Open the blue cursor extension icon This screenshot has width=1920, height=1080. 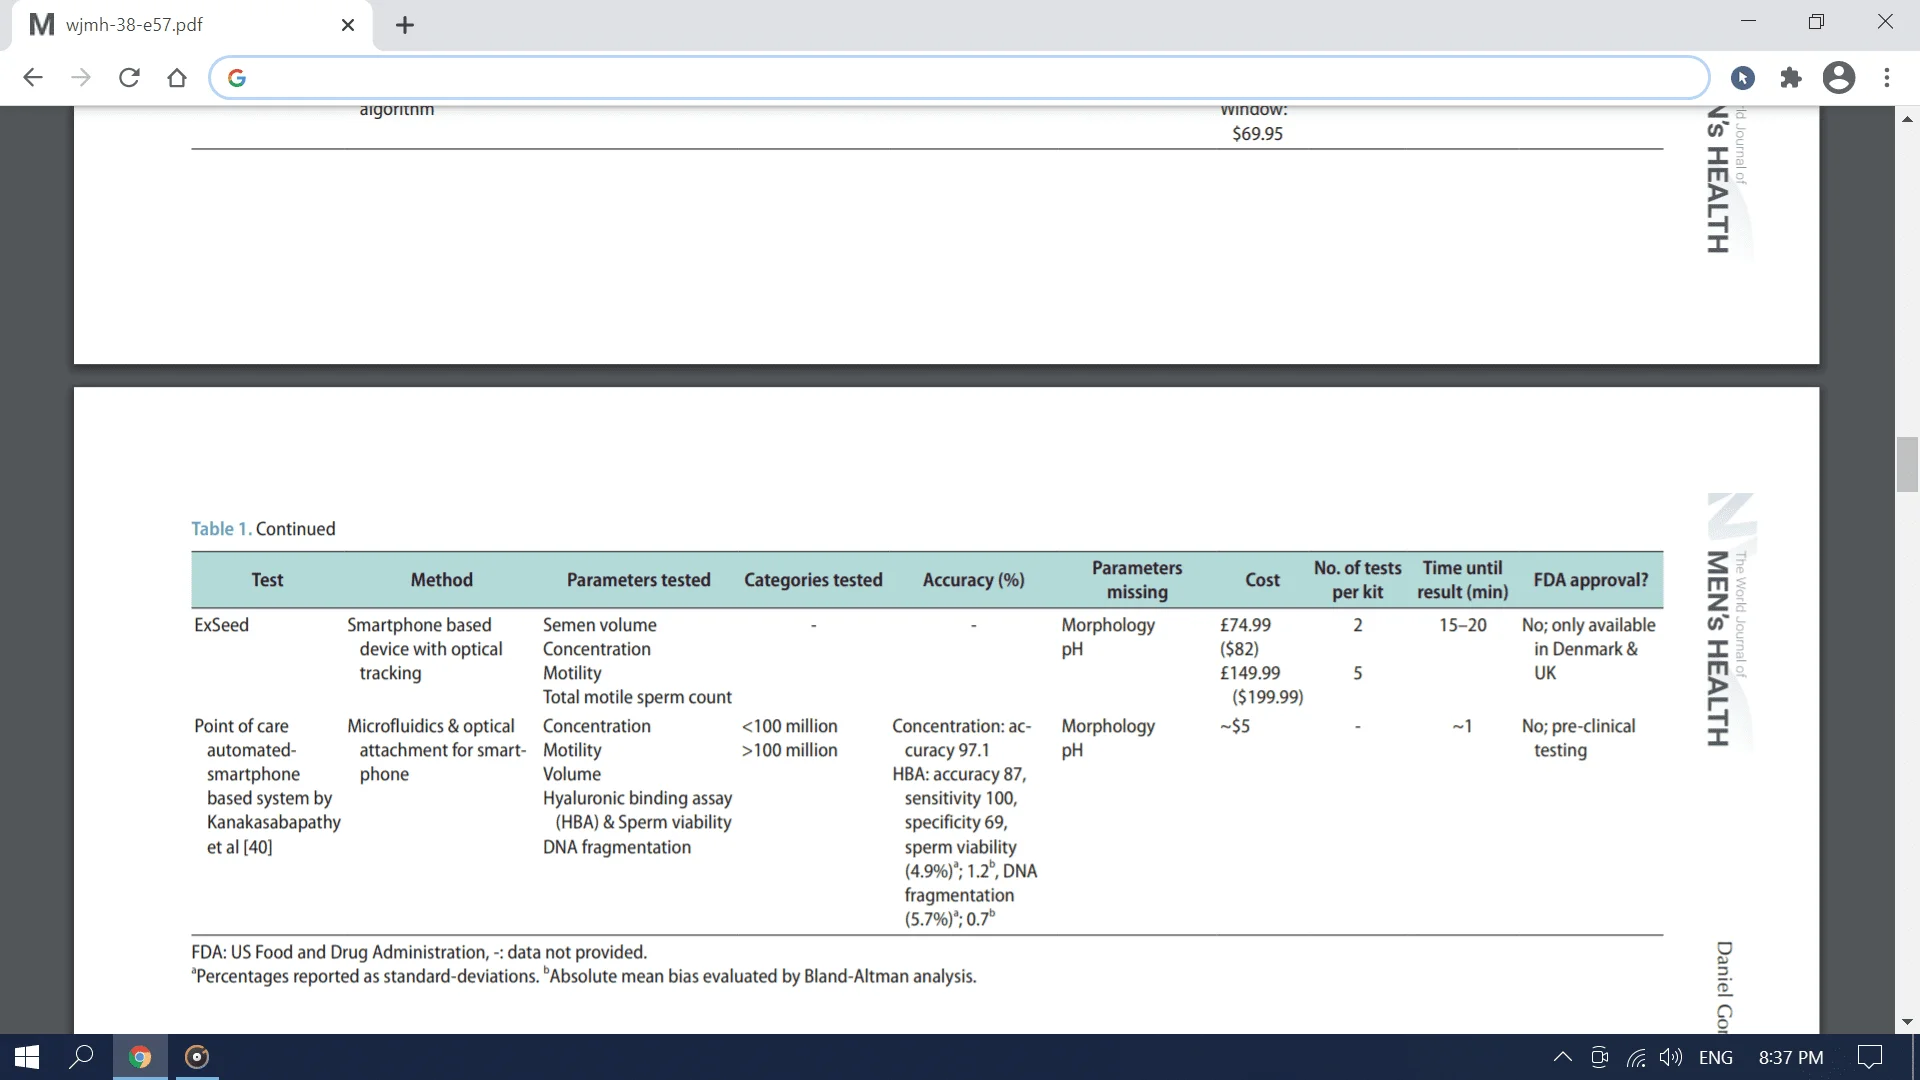[1743, 78]
